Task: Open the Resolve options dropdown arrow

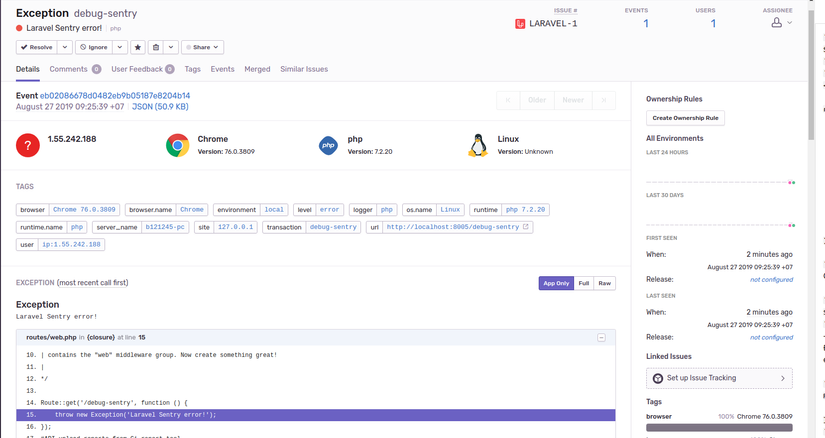Action: click(65, 47)
